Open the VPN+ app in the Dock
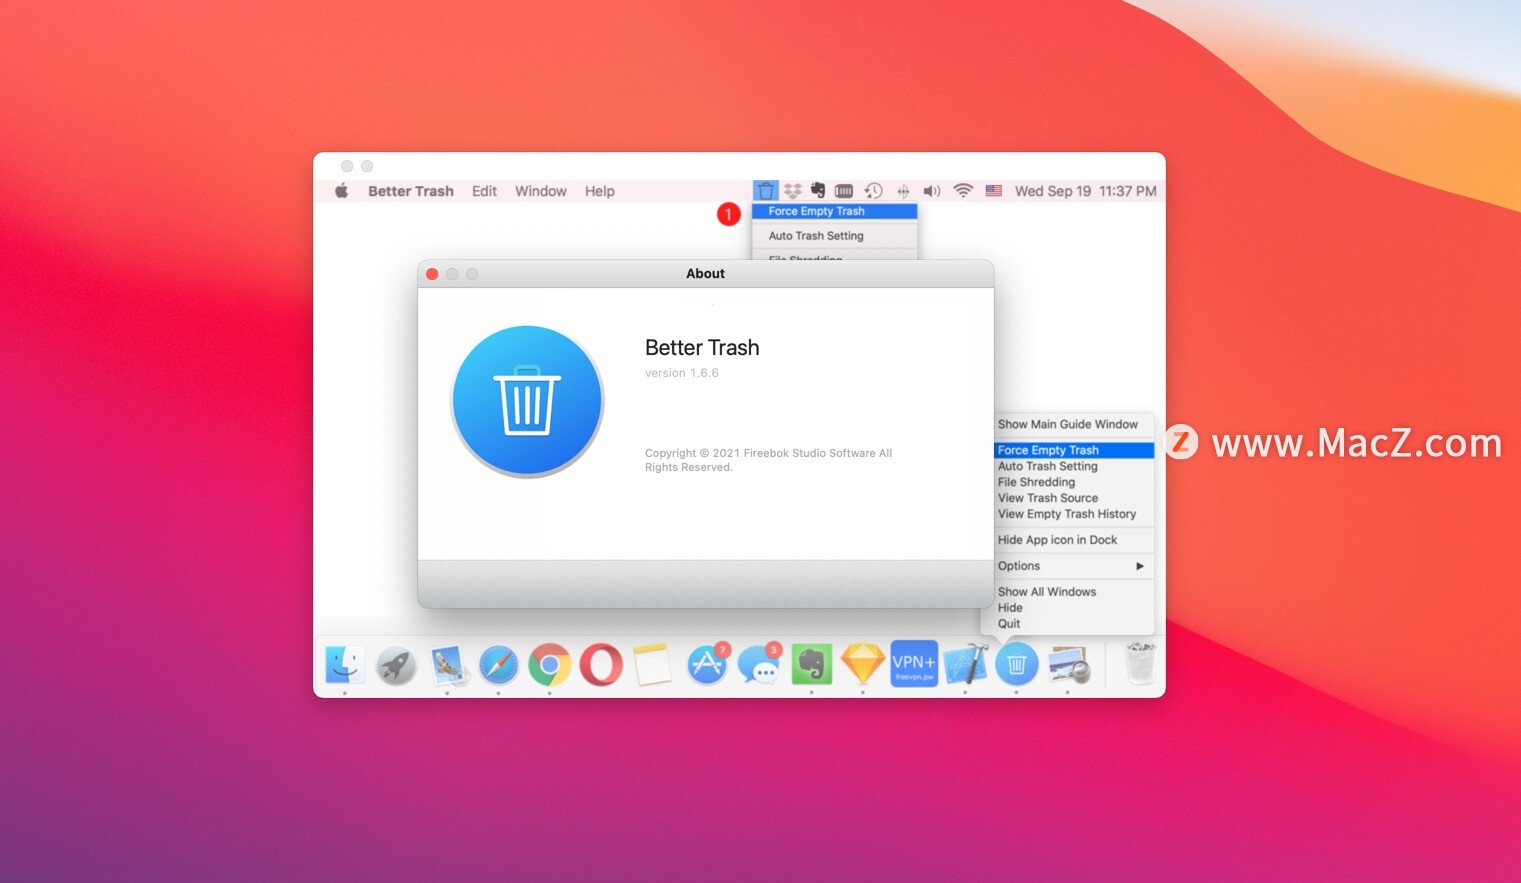Screen dimensions: 1521x883 (x=914, y=664)
